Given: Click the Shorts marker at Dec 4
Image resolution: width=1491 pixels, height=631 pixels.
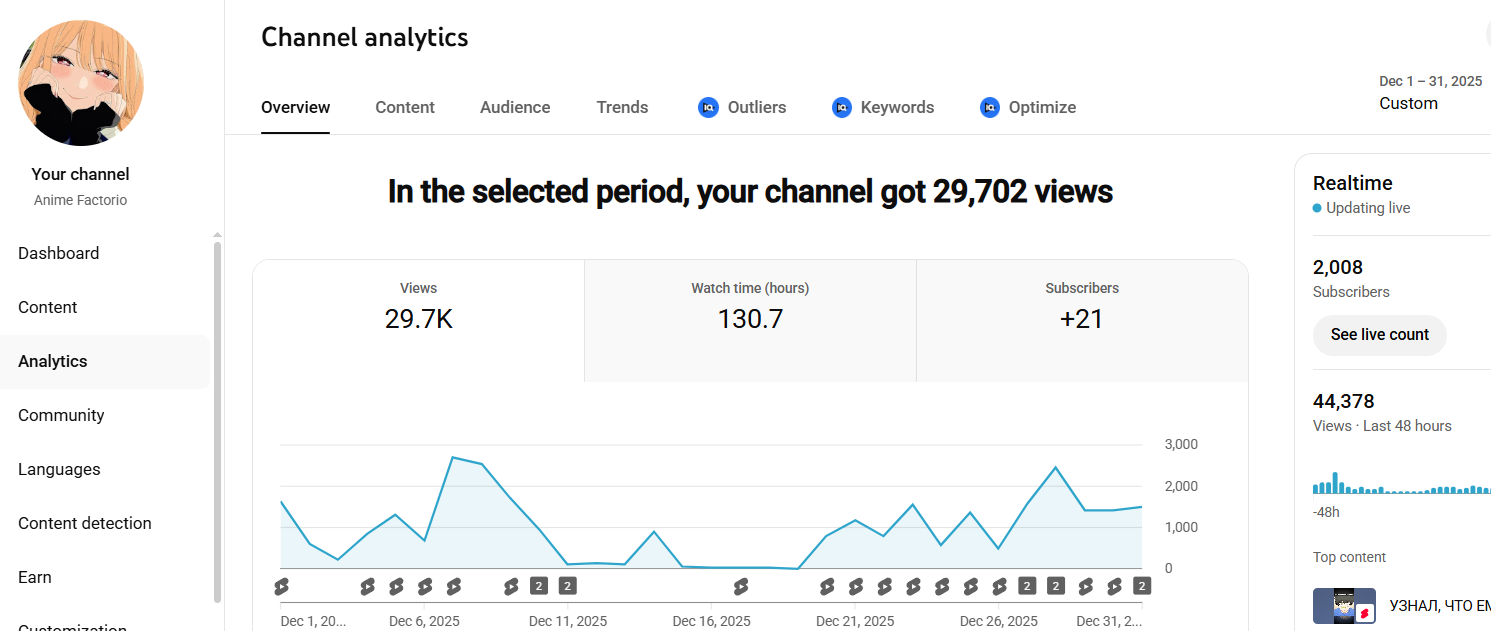Looking at the screenshot, I should [367, 586].
